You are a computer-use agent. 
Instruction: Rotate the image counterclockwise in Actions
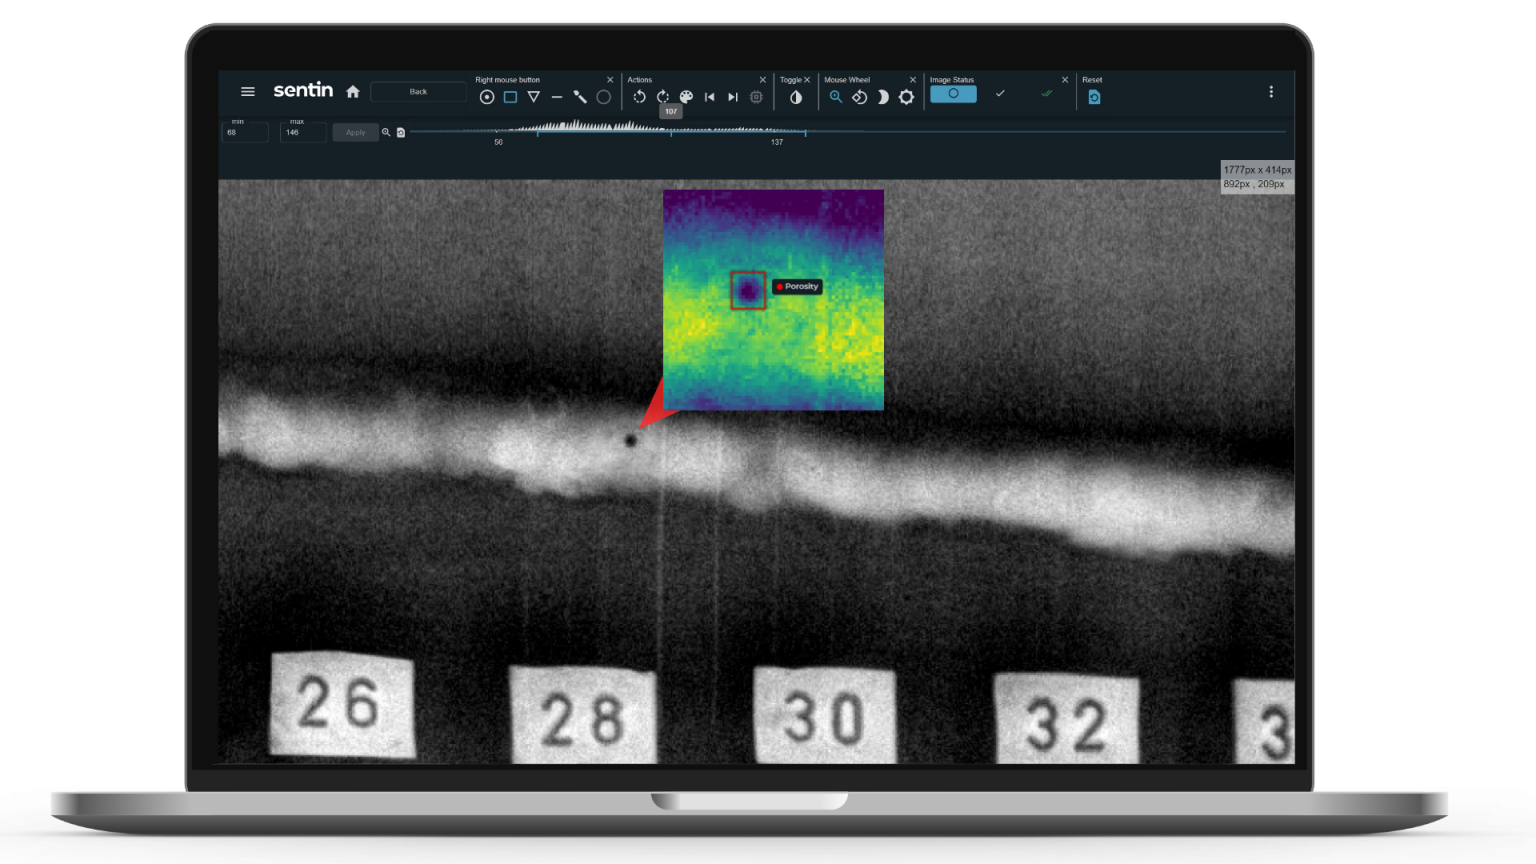coord(640,96)
